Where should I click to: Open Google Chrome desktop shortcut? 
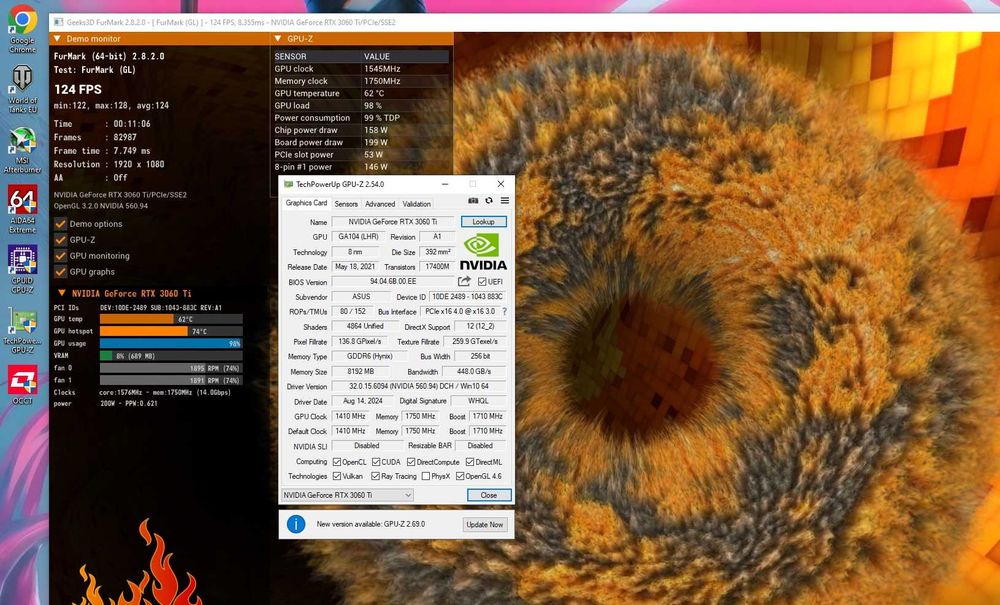(22, 29)
